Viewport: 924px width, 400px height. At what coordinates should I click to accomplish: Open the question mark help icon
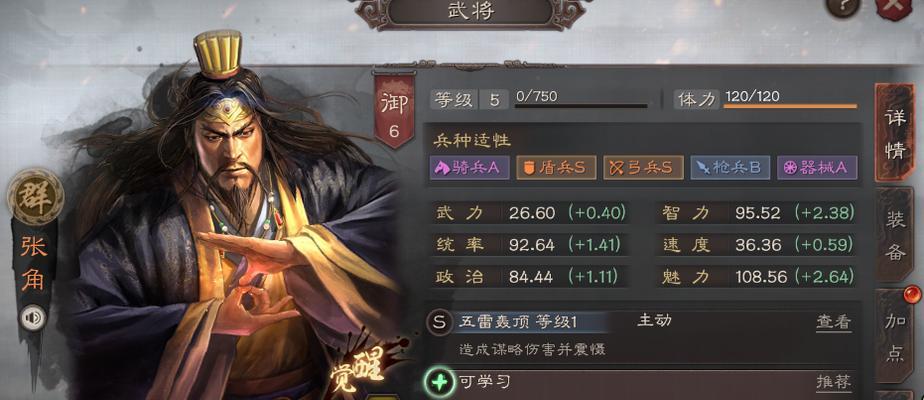click(x=844, y=6)
